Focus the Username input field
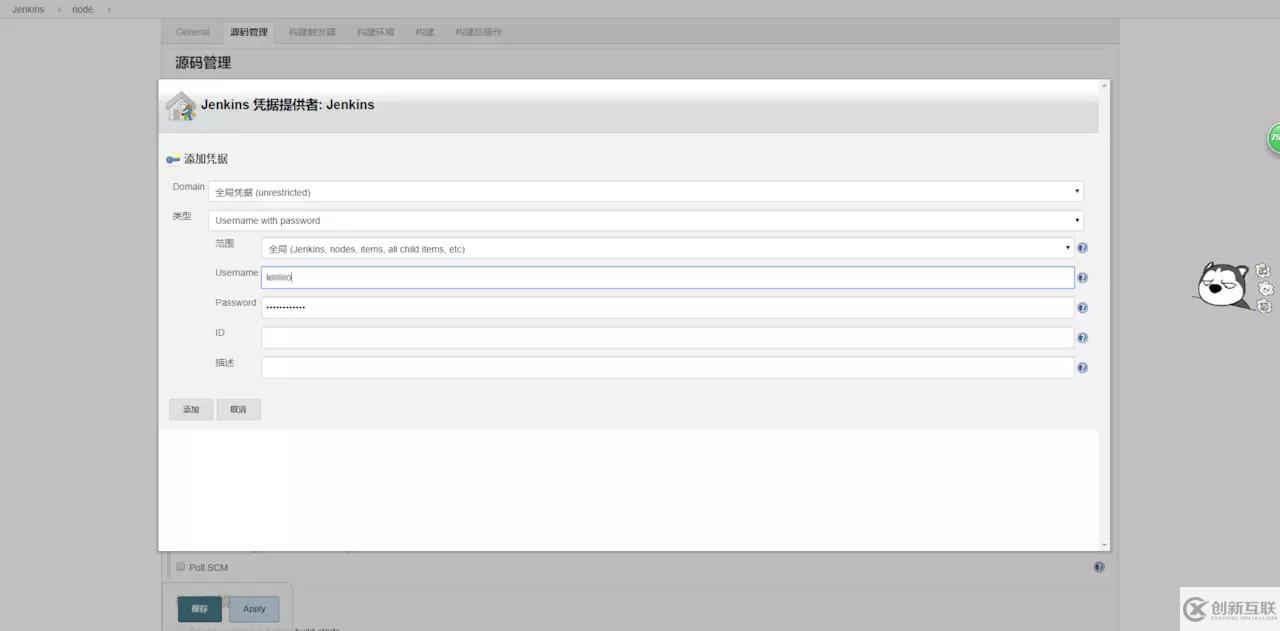1280x631 pixels. click(x=668, y=277)
